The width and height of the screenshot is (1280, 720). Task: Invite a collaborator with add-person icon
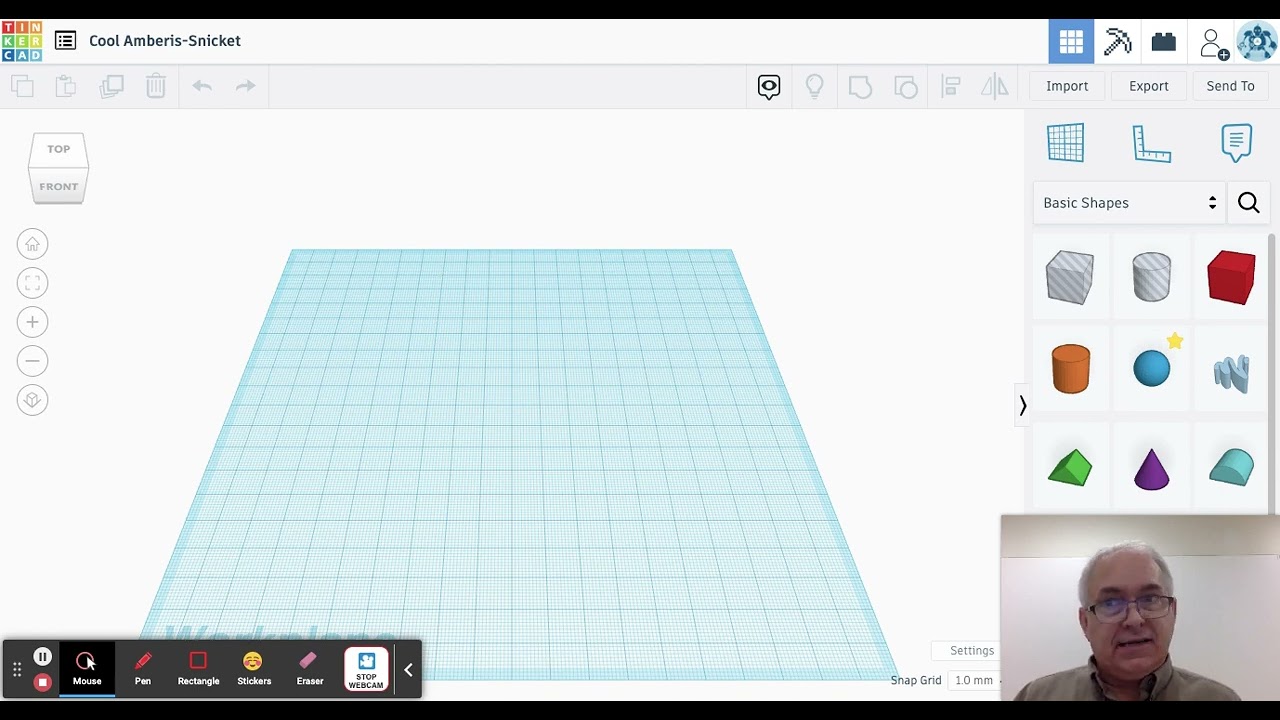[1212, 43]
